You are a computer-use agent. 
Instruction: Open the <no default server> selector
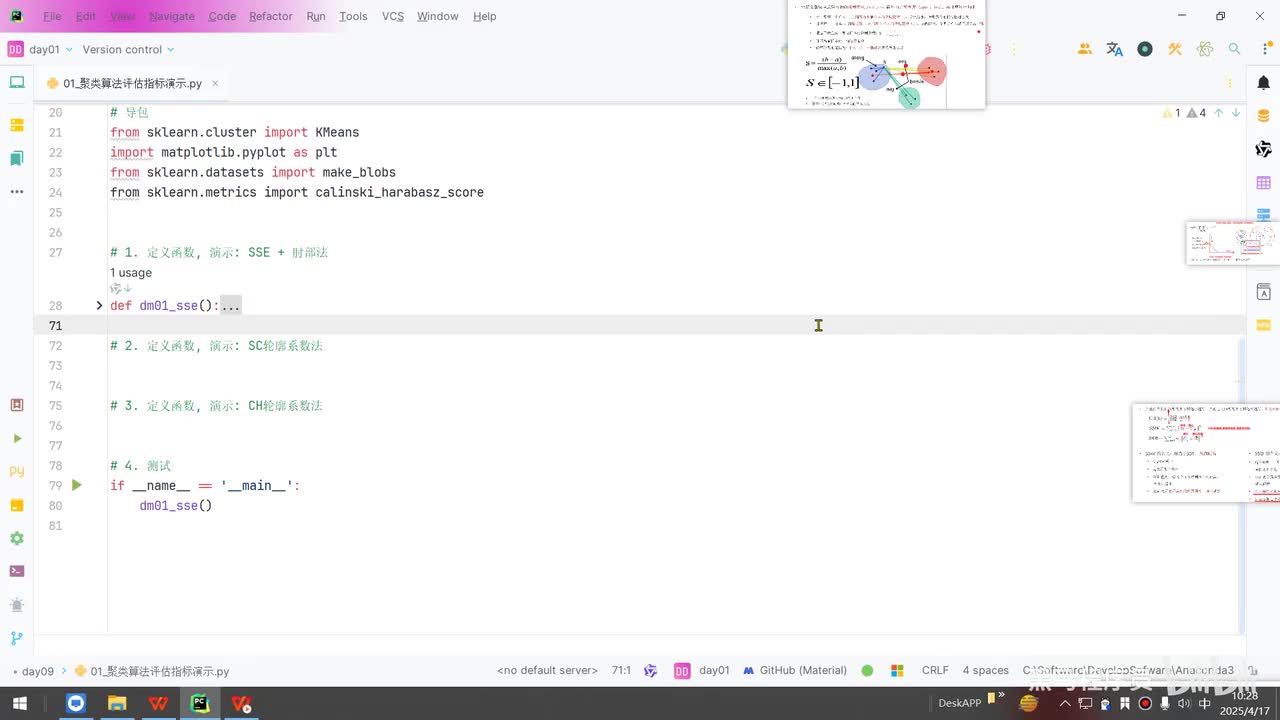tap(547, 671)
